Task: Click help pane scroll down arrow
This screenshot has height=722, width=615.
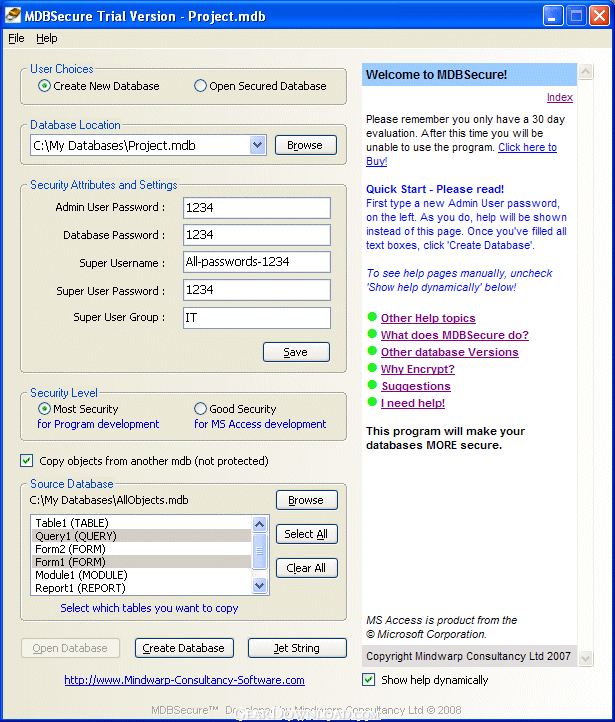Action: [586, 658]
